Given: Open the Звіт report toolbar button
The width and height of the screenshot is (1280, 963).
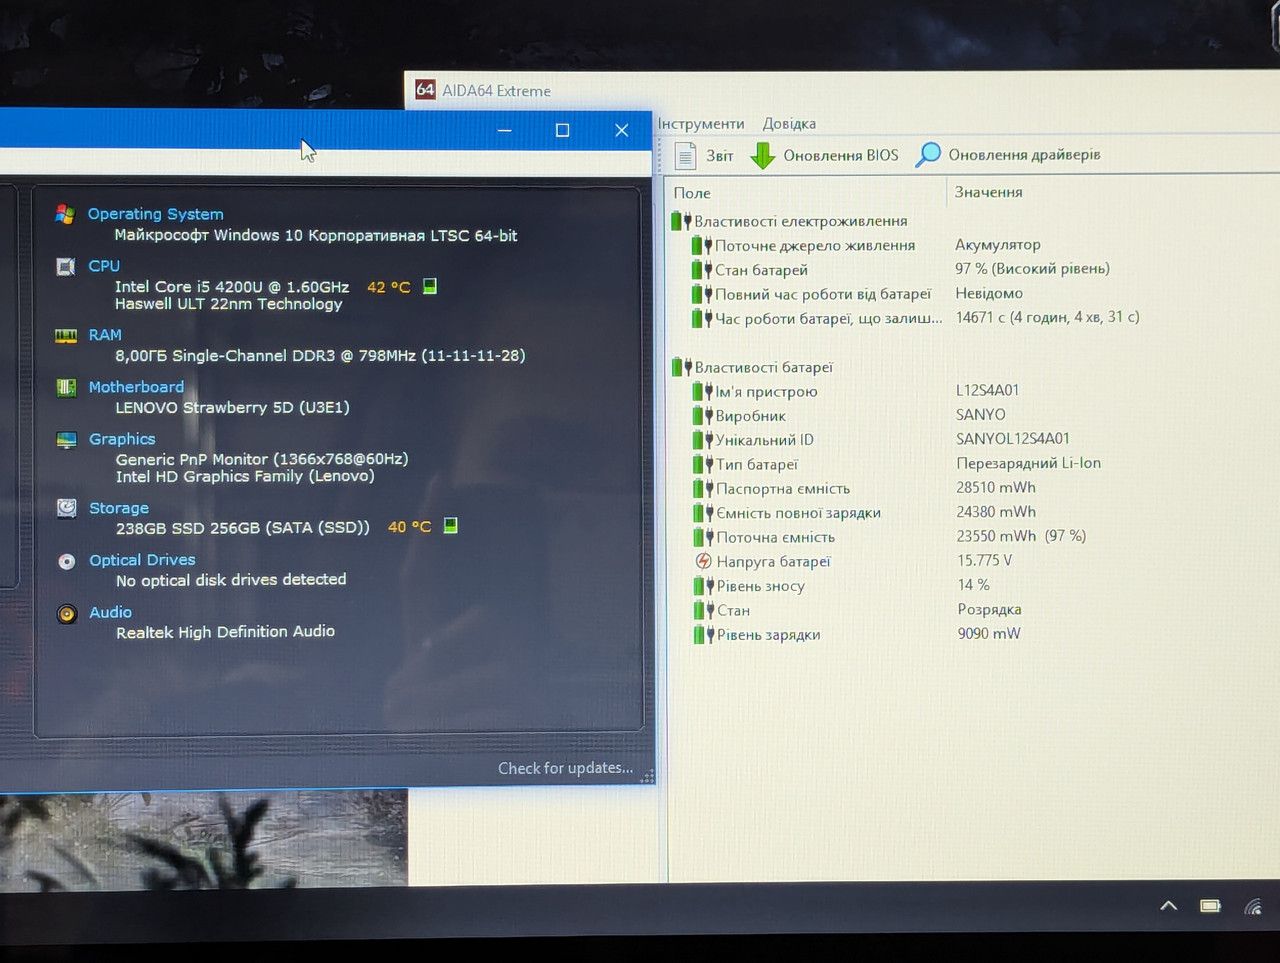Looking at the screenshot, I should tap(704, 155).
